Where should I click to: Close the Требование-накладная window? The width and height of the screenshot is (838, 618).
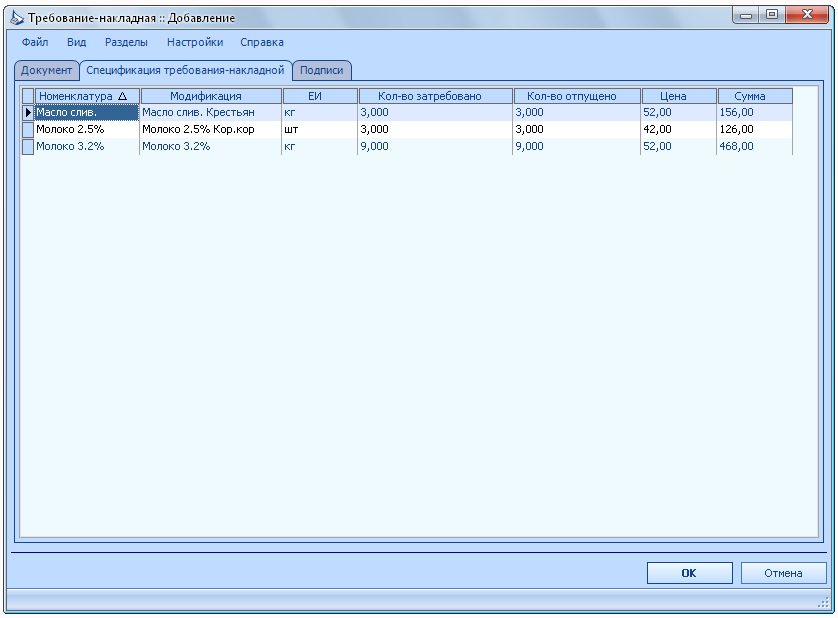click(808, 16)
